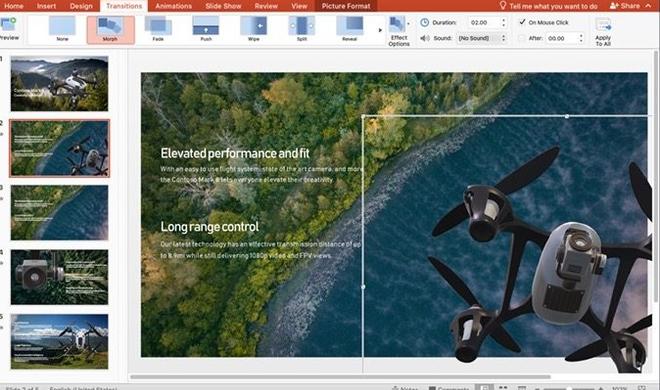Select the None transition

coord(62,29)
